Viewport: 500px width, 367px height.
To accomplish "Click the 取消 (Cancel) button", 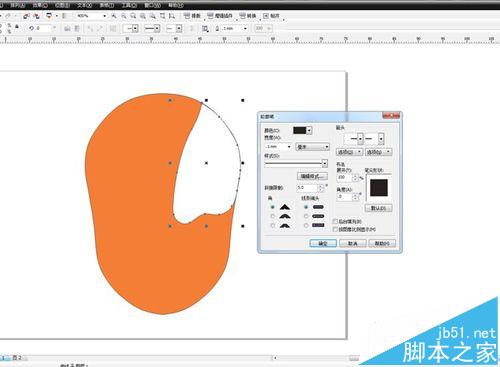I will point(353,243).
